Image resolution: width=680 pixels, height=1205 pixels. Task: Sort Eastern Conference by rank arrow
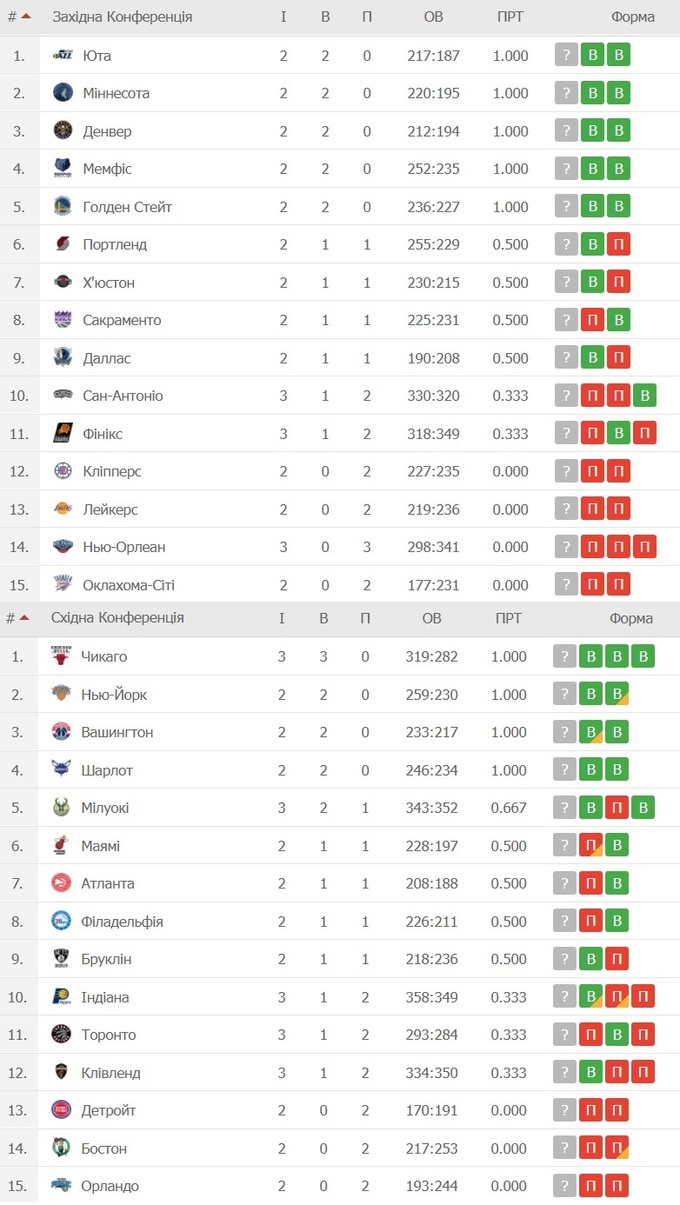[24, 618]
